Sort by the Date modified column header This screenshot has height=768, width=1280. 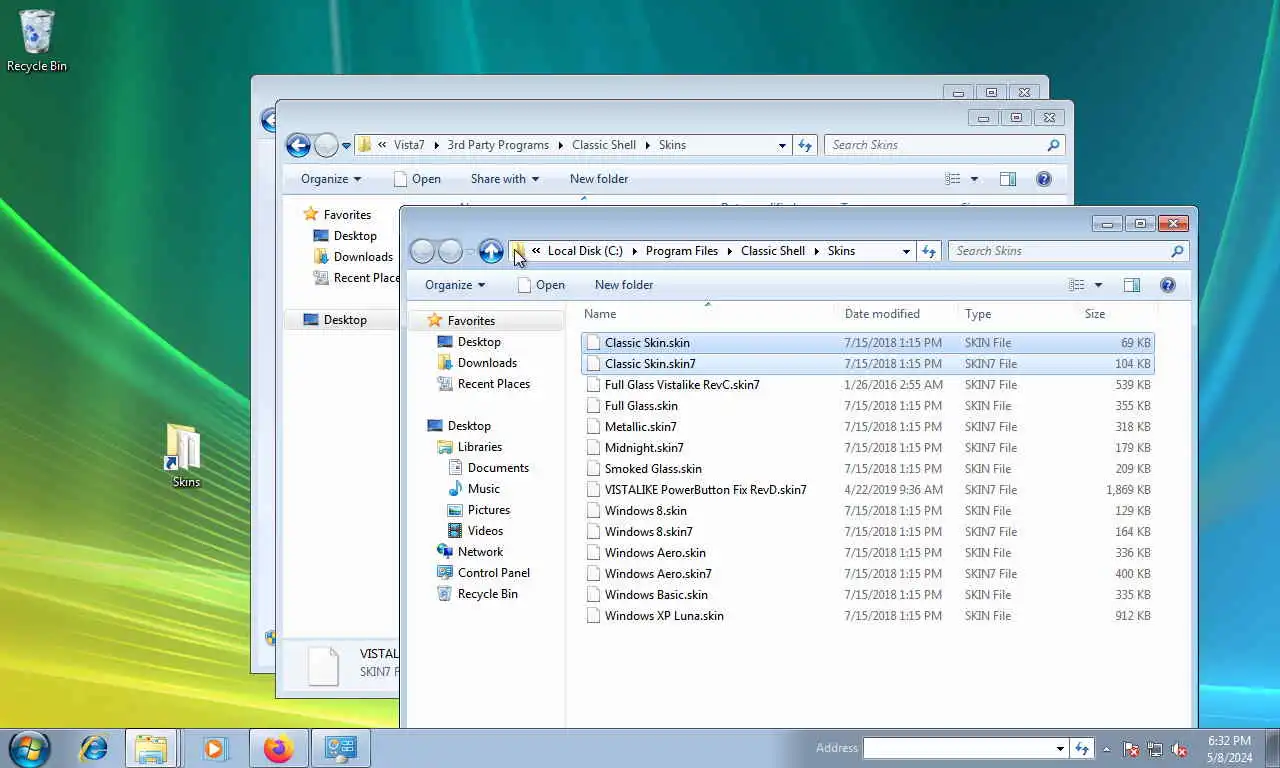coord(896,314)
